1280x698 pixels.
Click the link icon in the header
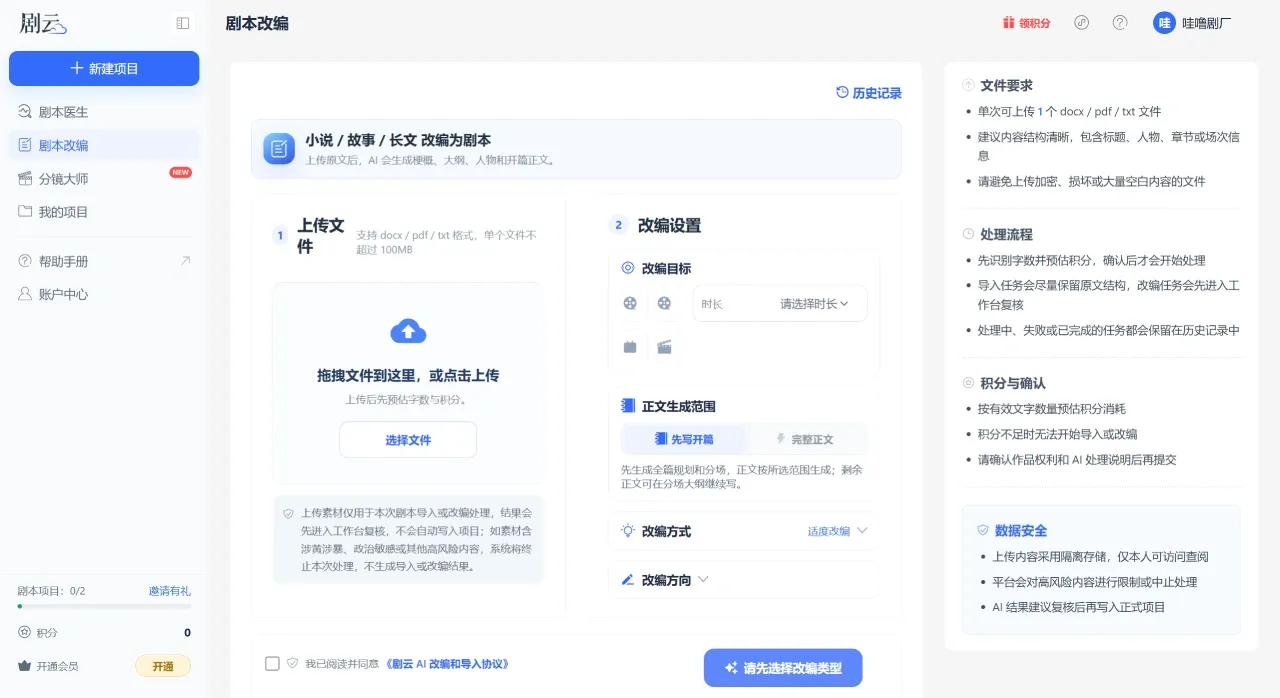1081,22
